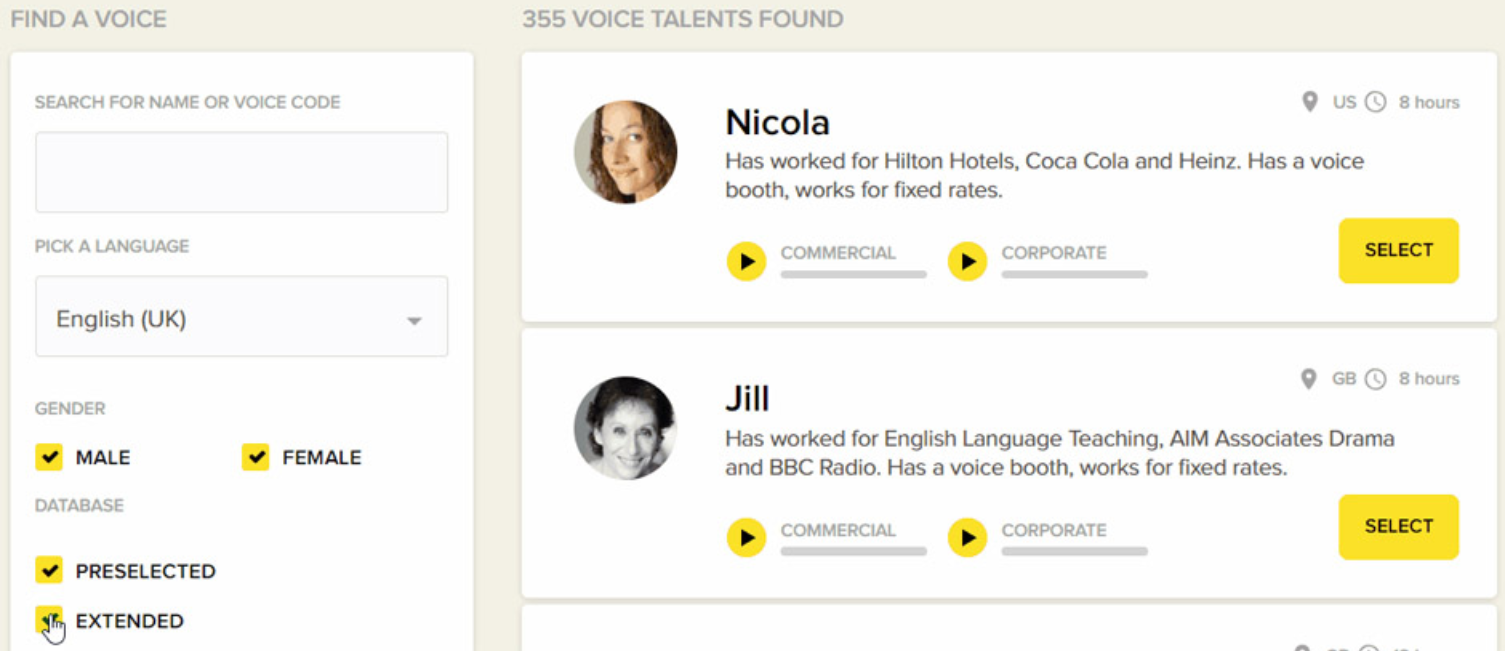Click the location pin icon next to US
The image size is (1506, 654).
click(1309, 102)
